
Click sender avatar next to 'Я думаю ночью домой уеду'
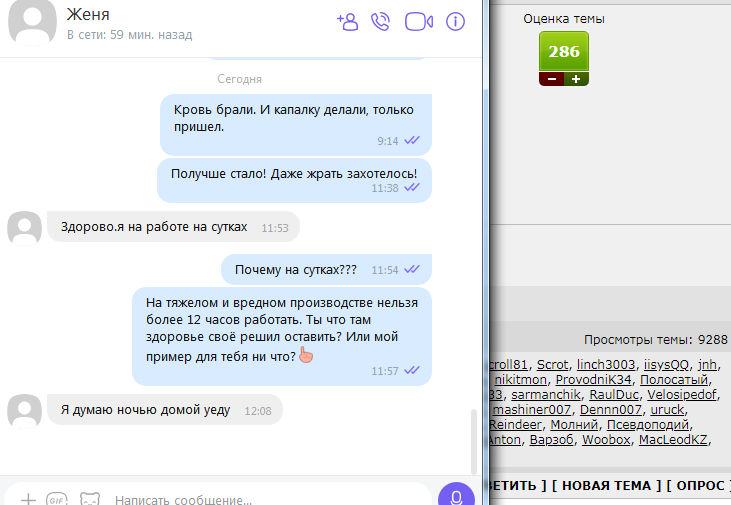click(24, 411)
